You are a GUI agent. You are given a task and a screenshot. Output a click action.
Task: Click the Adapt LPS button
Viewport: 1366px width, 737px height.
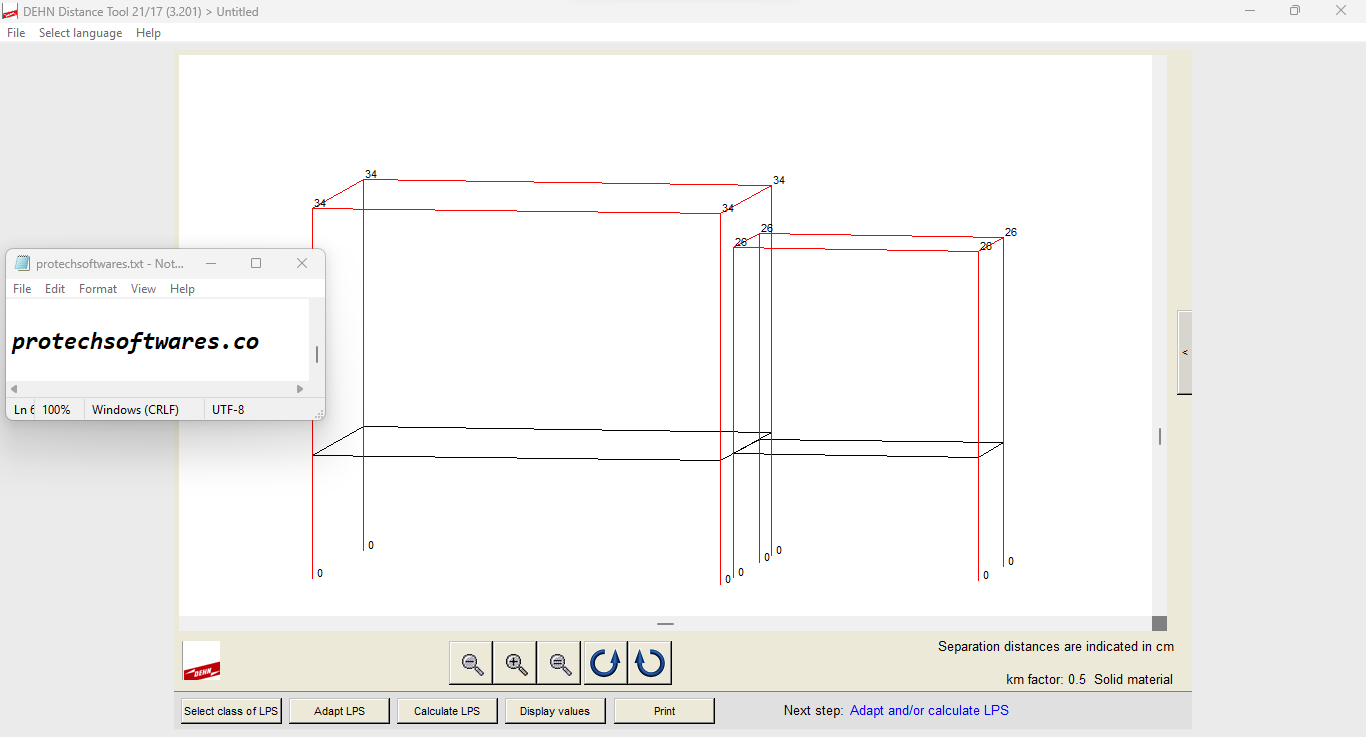pyautogui.click(x=339, y=711)
